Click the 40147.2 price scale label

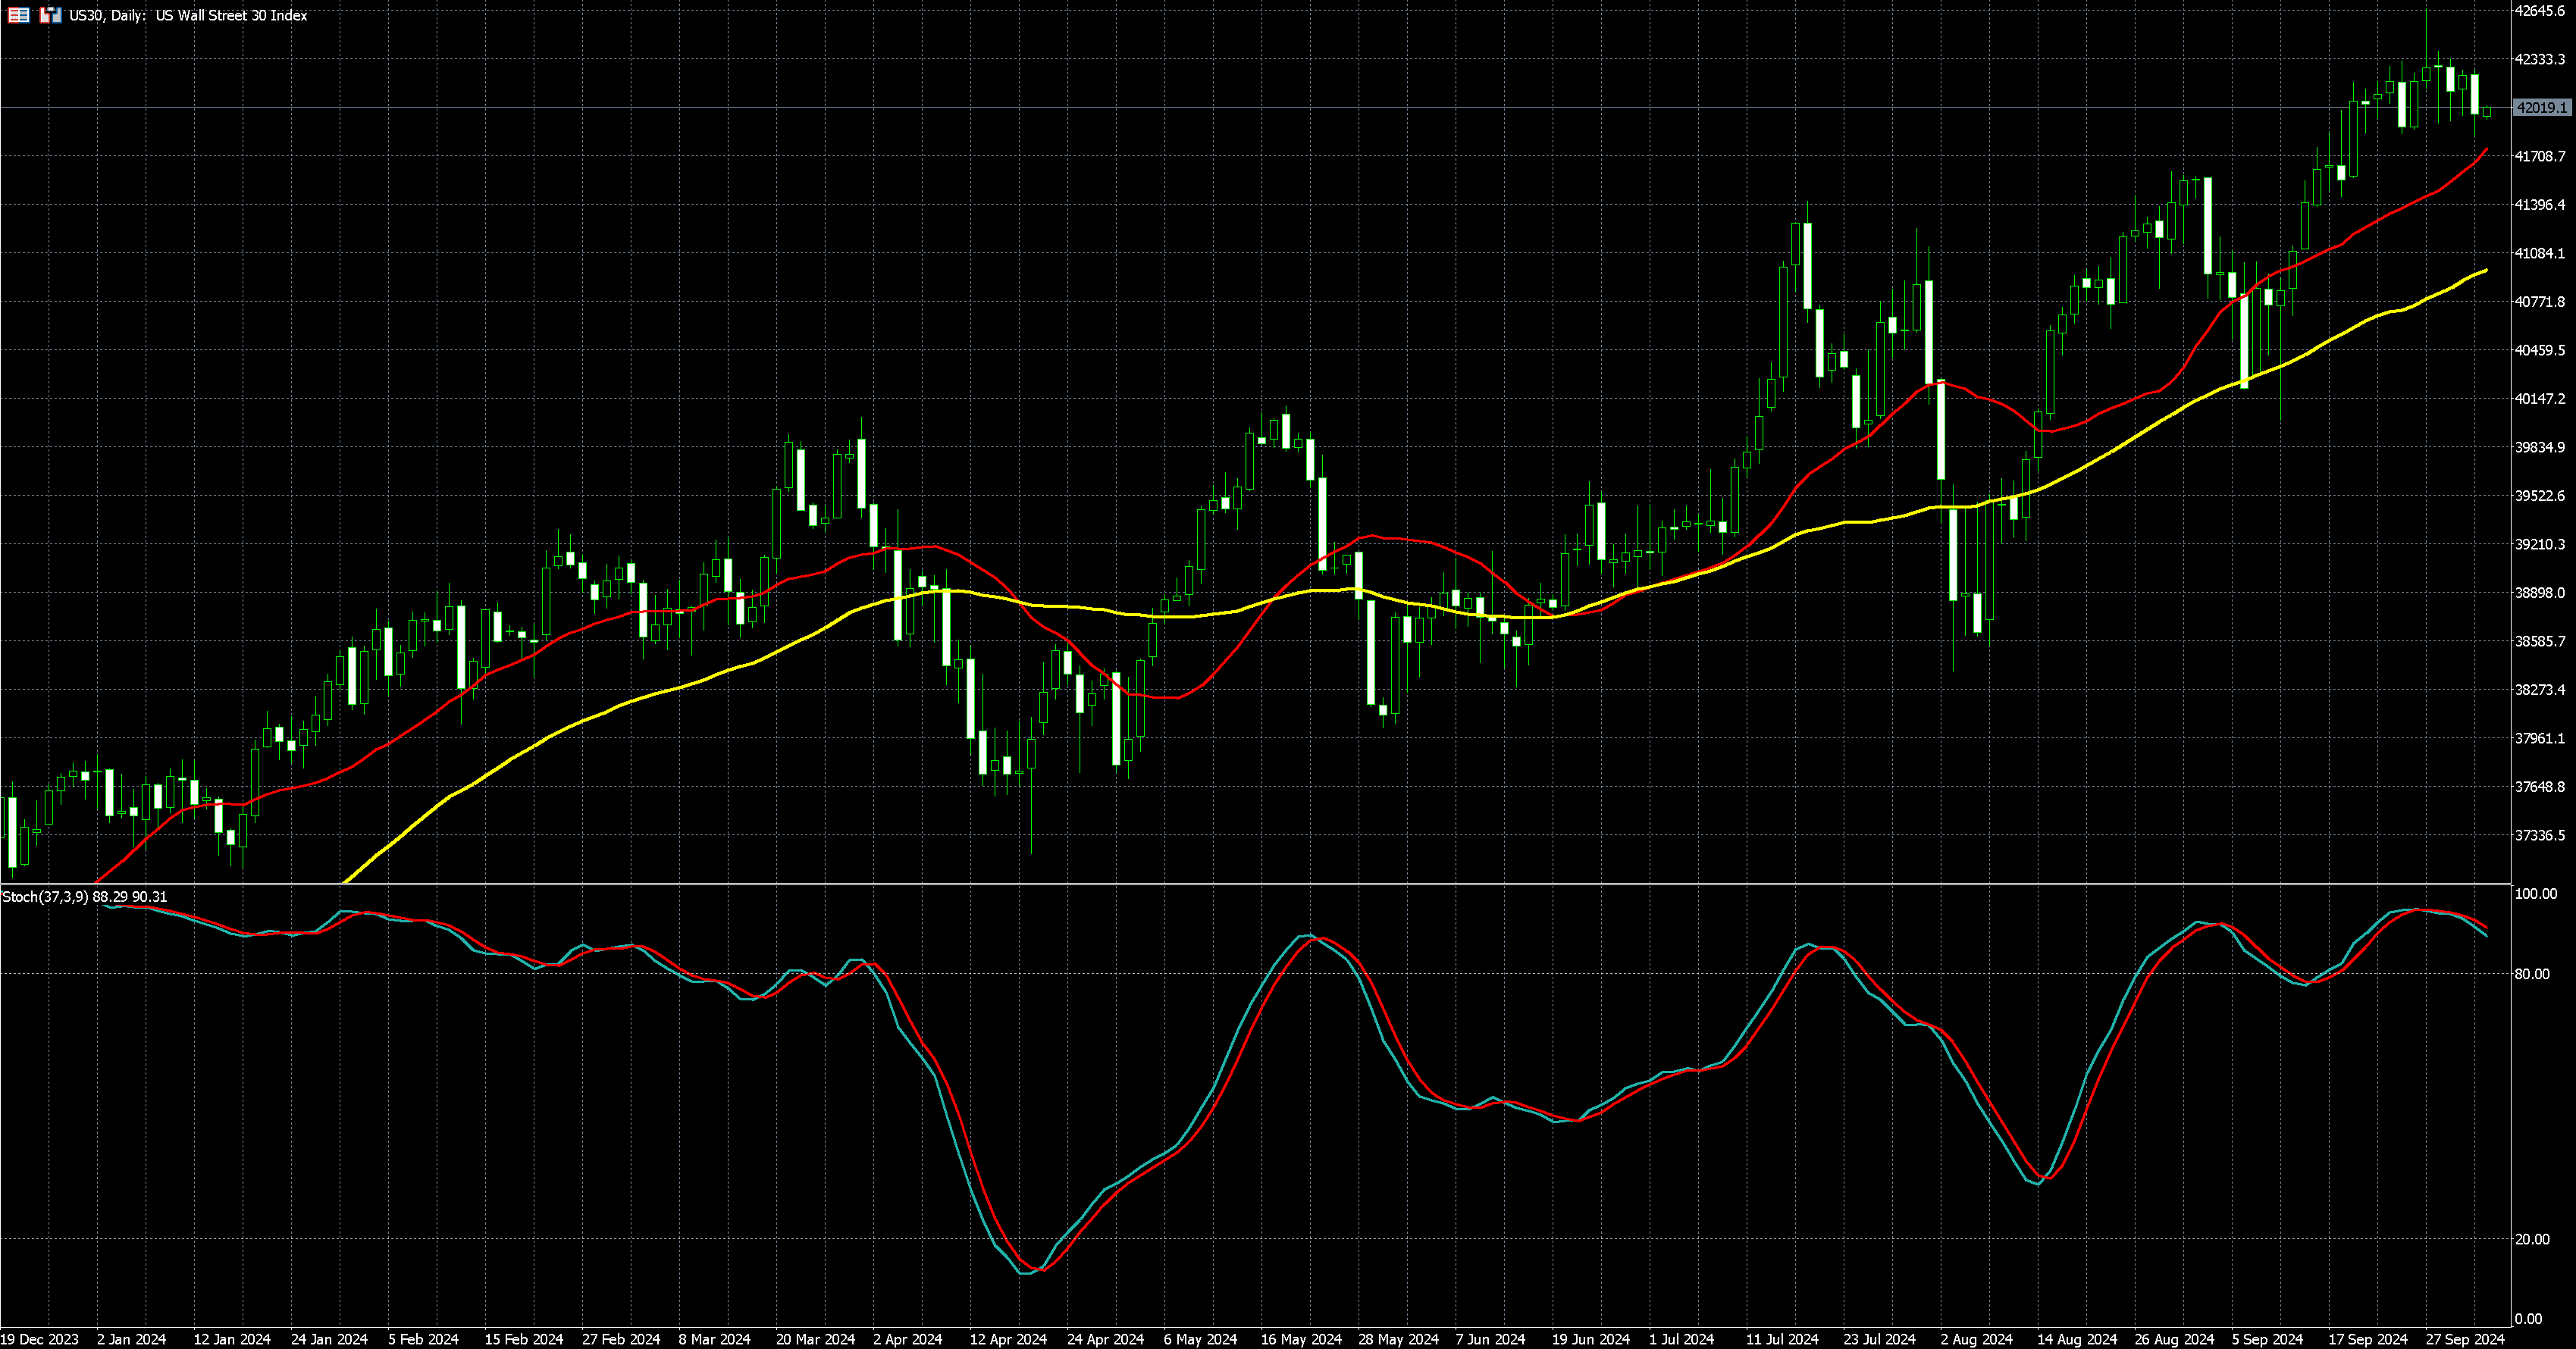pos(2541,399)
